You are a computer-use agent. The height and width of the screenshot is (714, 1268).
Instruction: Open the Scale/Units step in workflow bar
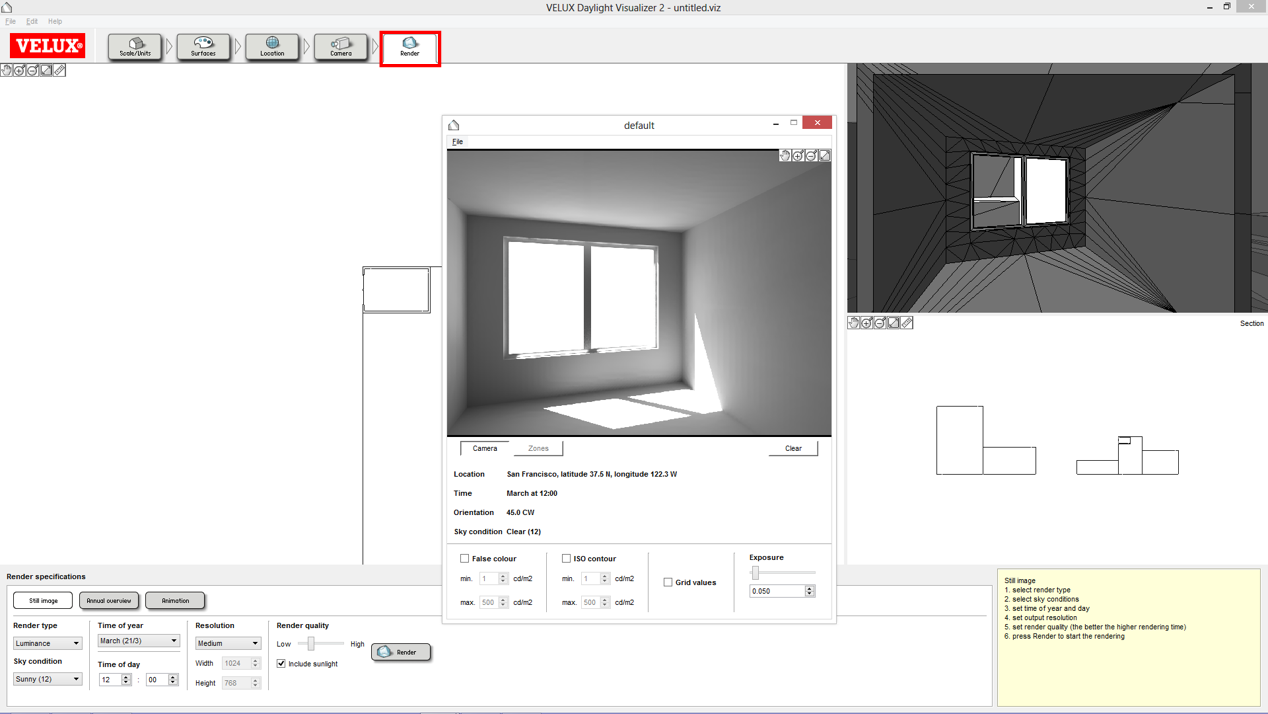click(x=135, y=46)
